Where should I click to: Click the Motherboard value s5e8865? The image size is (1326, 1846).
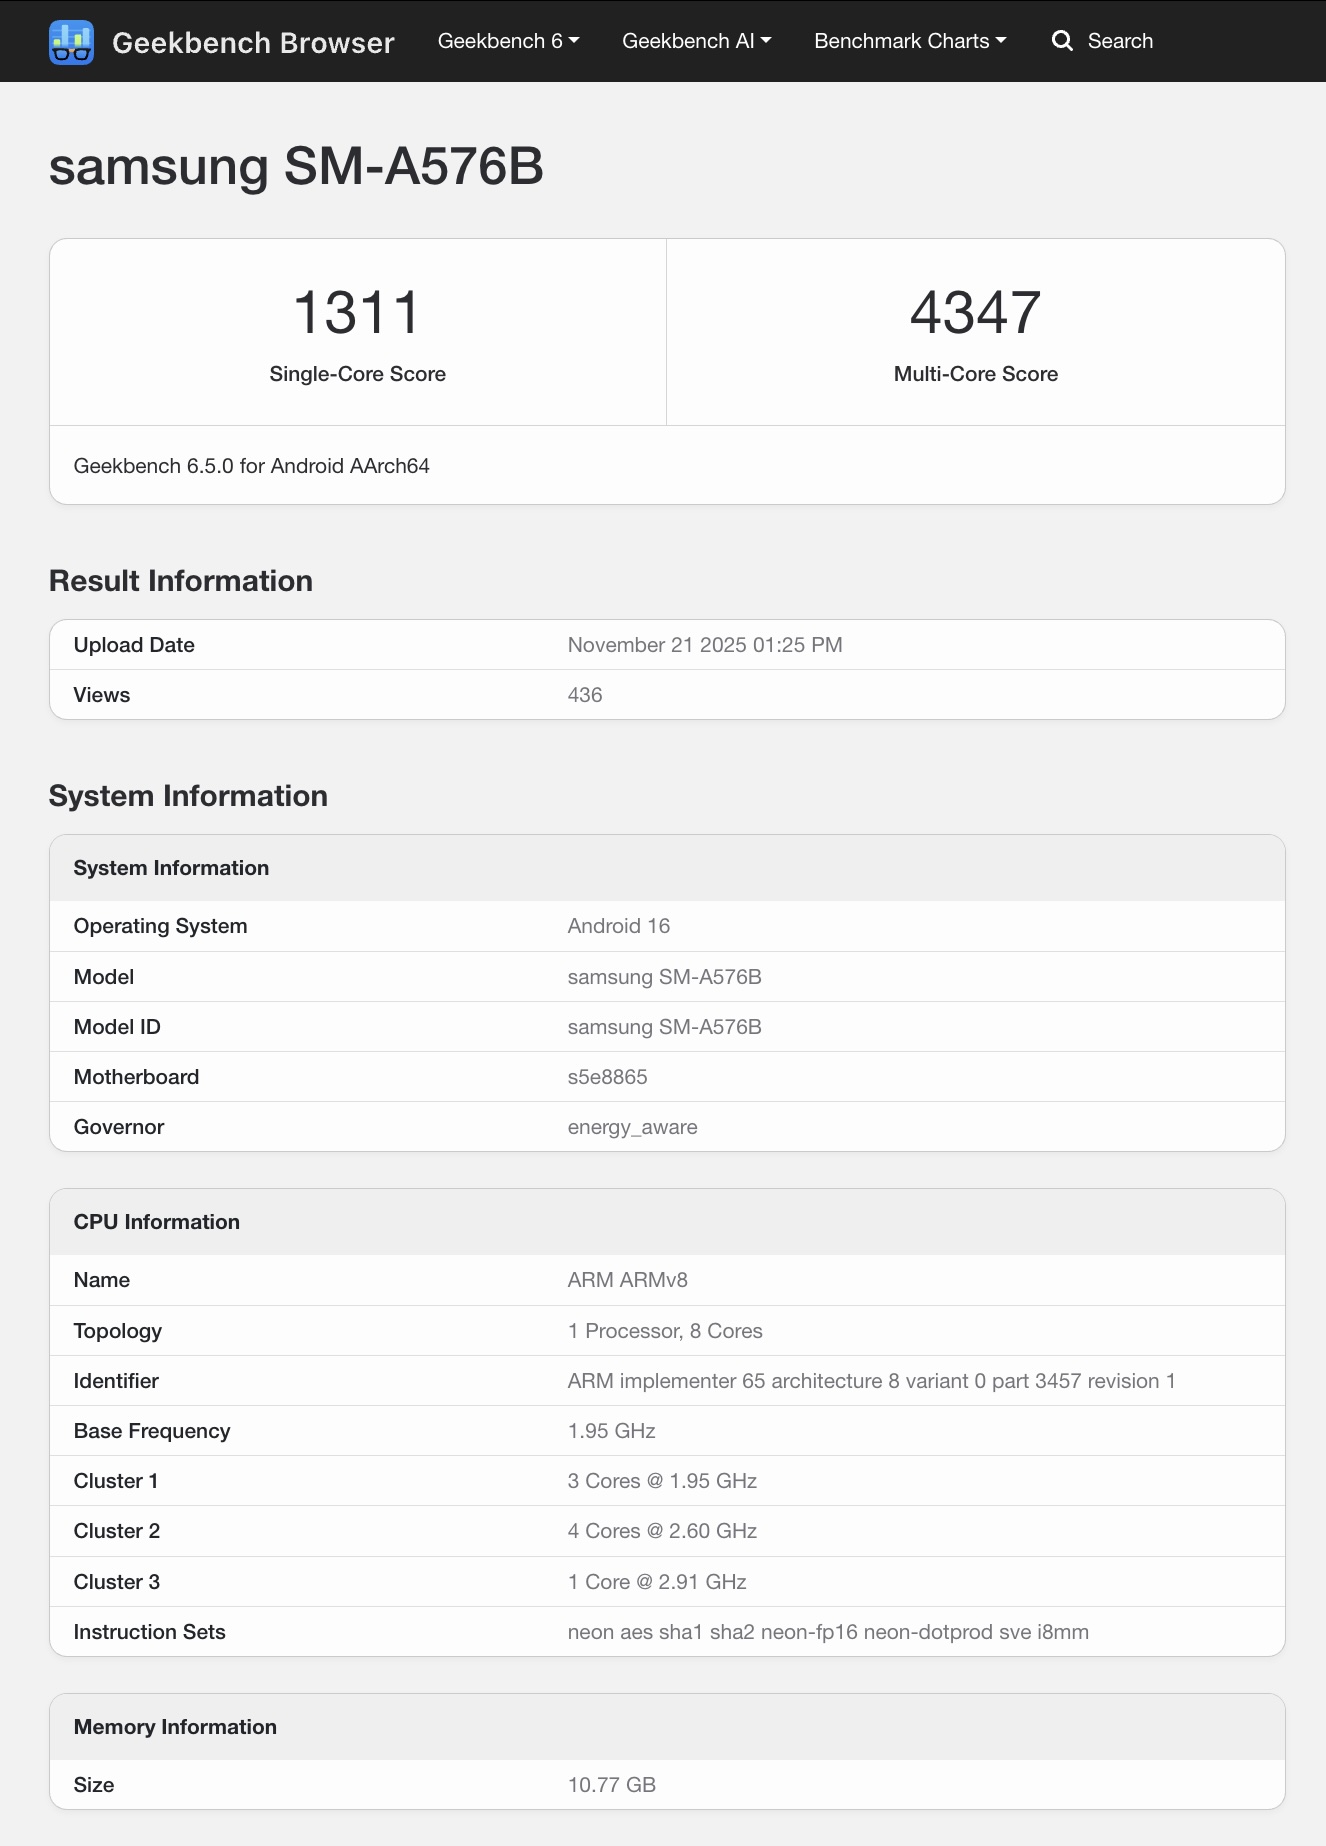click(x=608, y=1077)
